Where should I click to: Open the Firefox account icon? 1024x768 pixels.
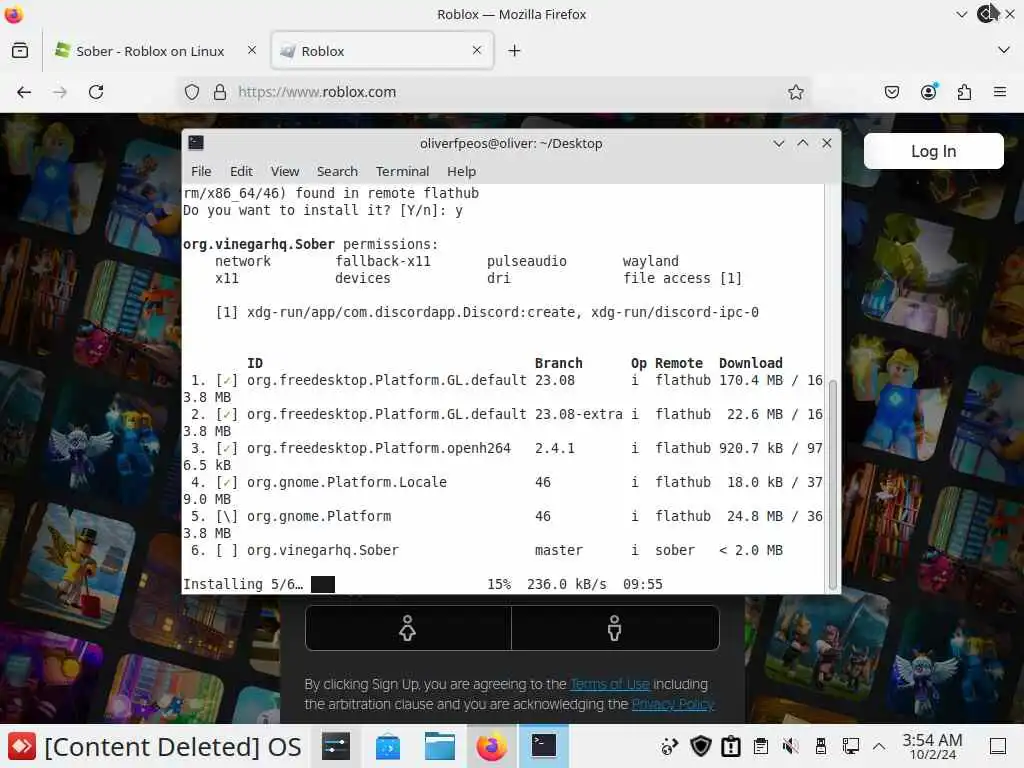pyautogui.click(x=928, y=92)
